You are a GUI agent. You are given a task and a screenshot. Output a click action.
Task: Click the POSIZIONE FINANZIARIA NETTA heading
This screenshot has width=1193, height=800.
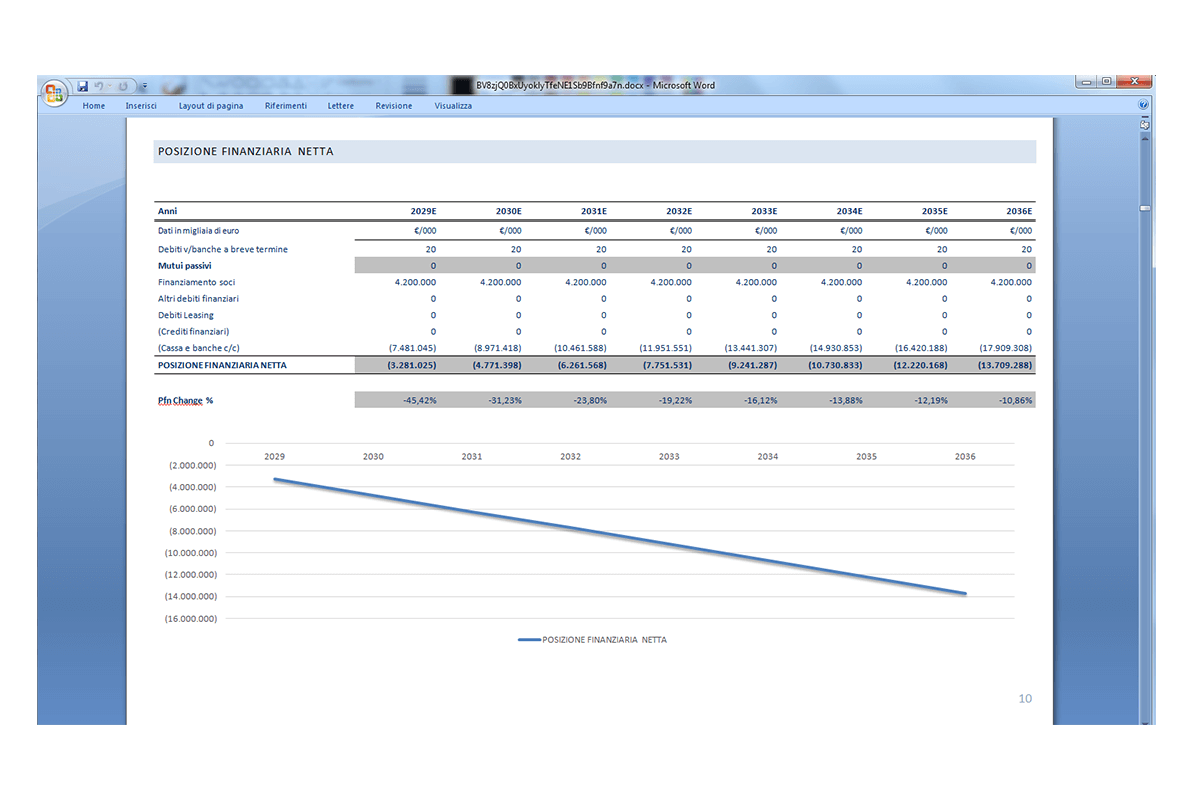tap(246, 151)
